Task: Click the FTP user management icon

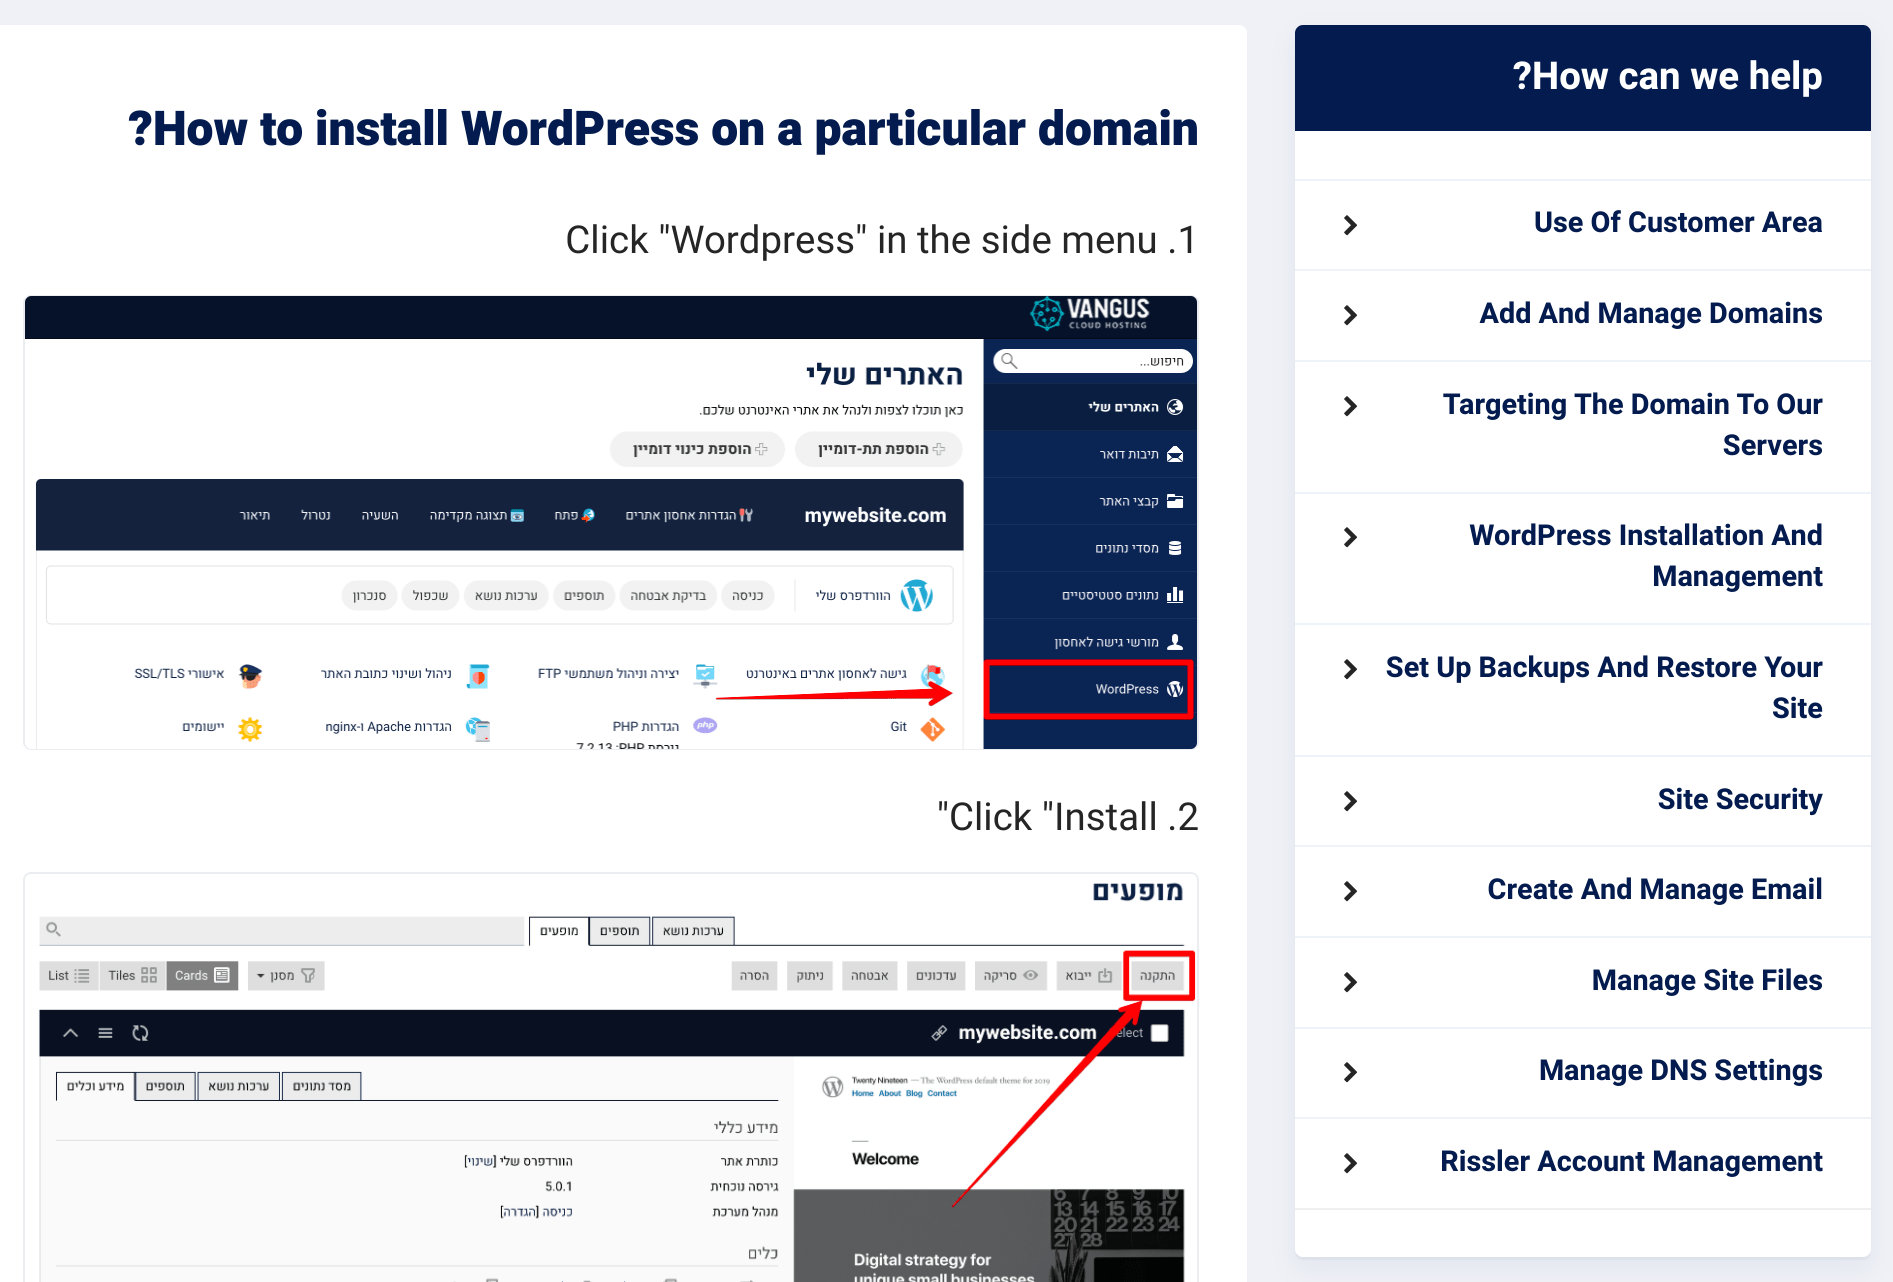Action: (x=705, y=675)
